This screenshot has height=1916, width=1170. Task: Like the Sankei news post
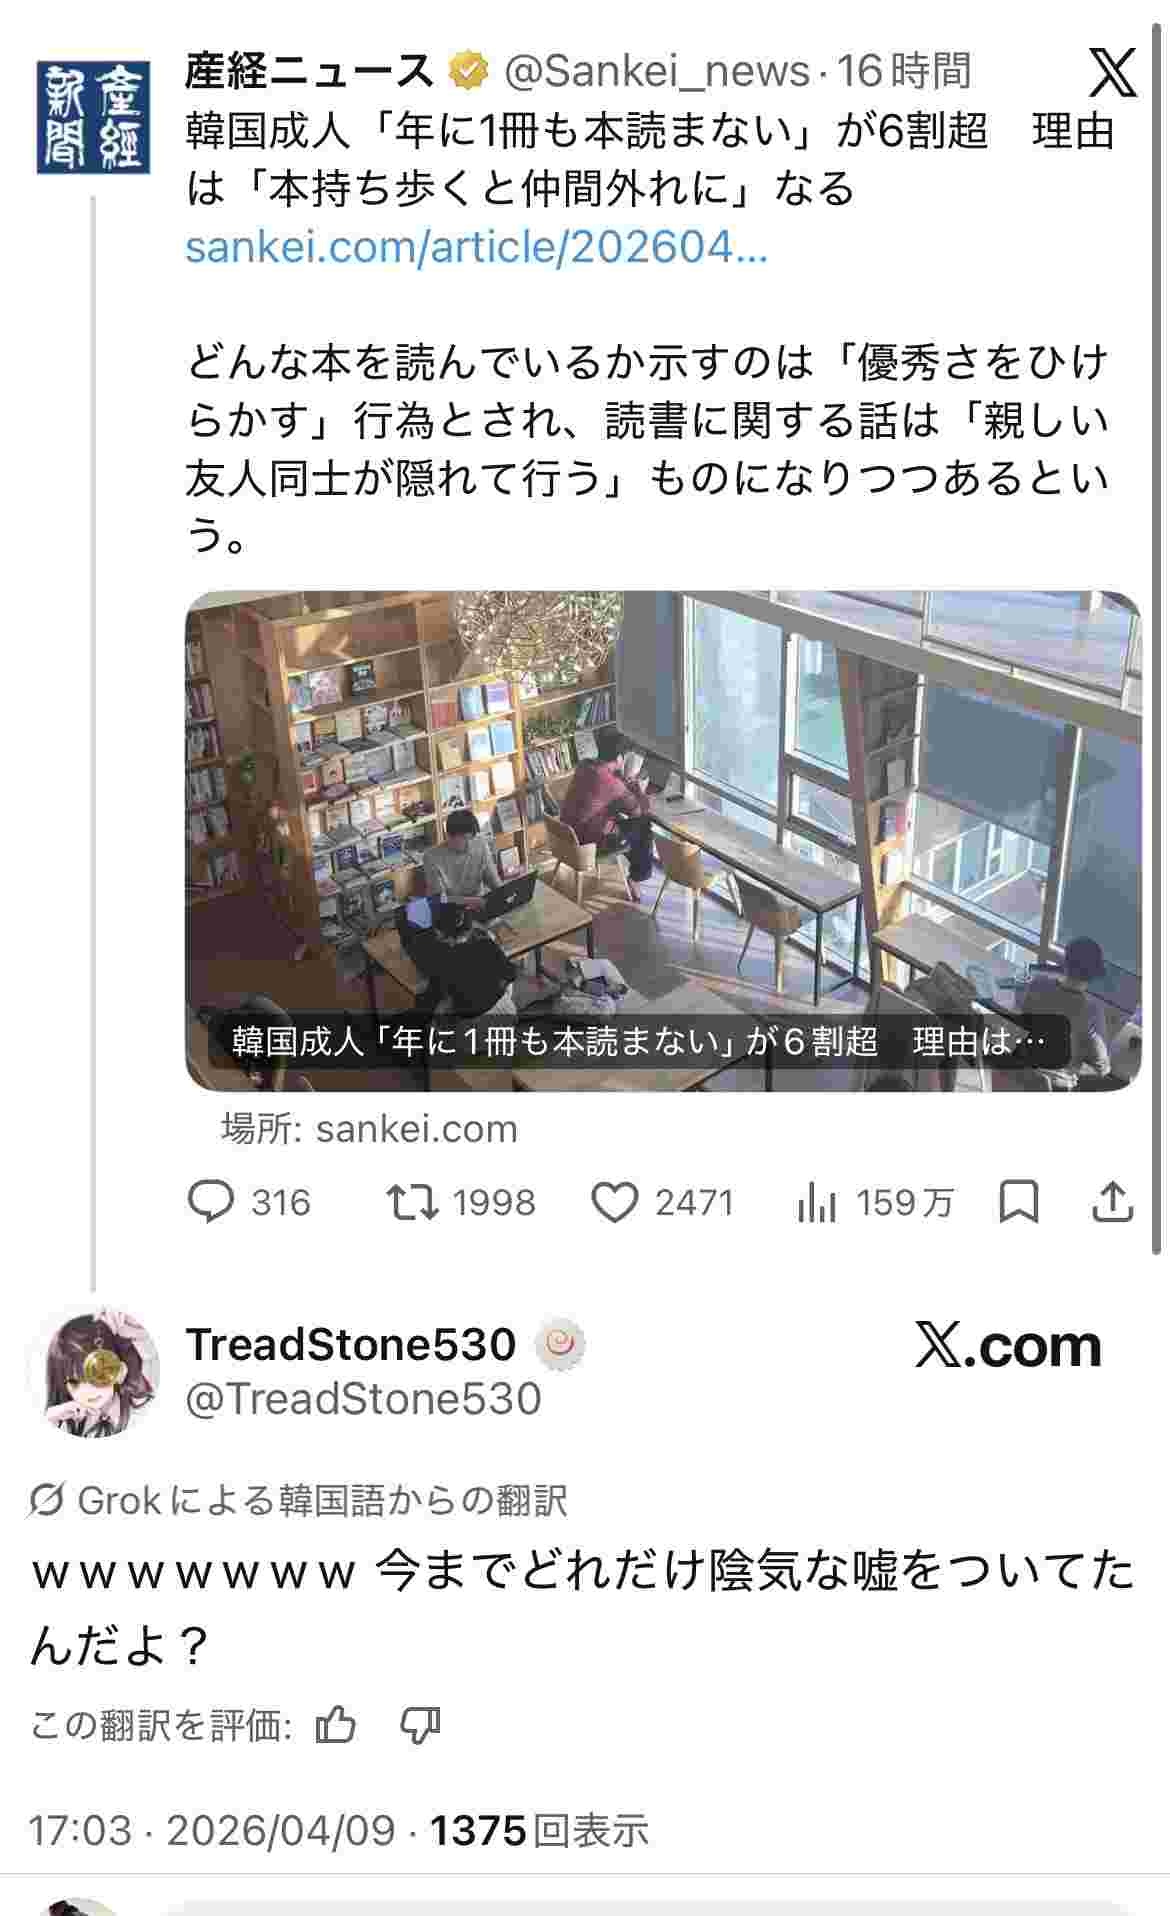614,1202
